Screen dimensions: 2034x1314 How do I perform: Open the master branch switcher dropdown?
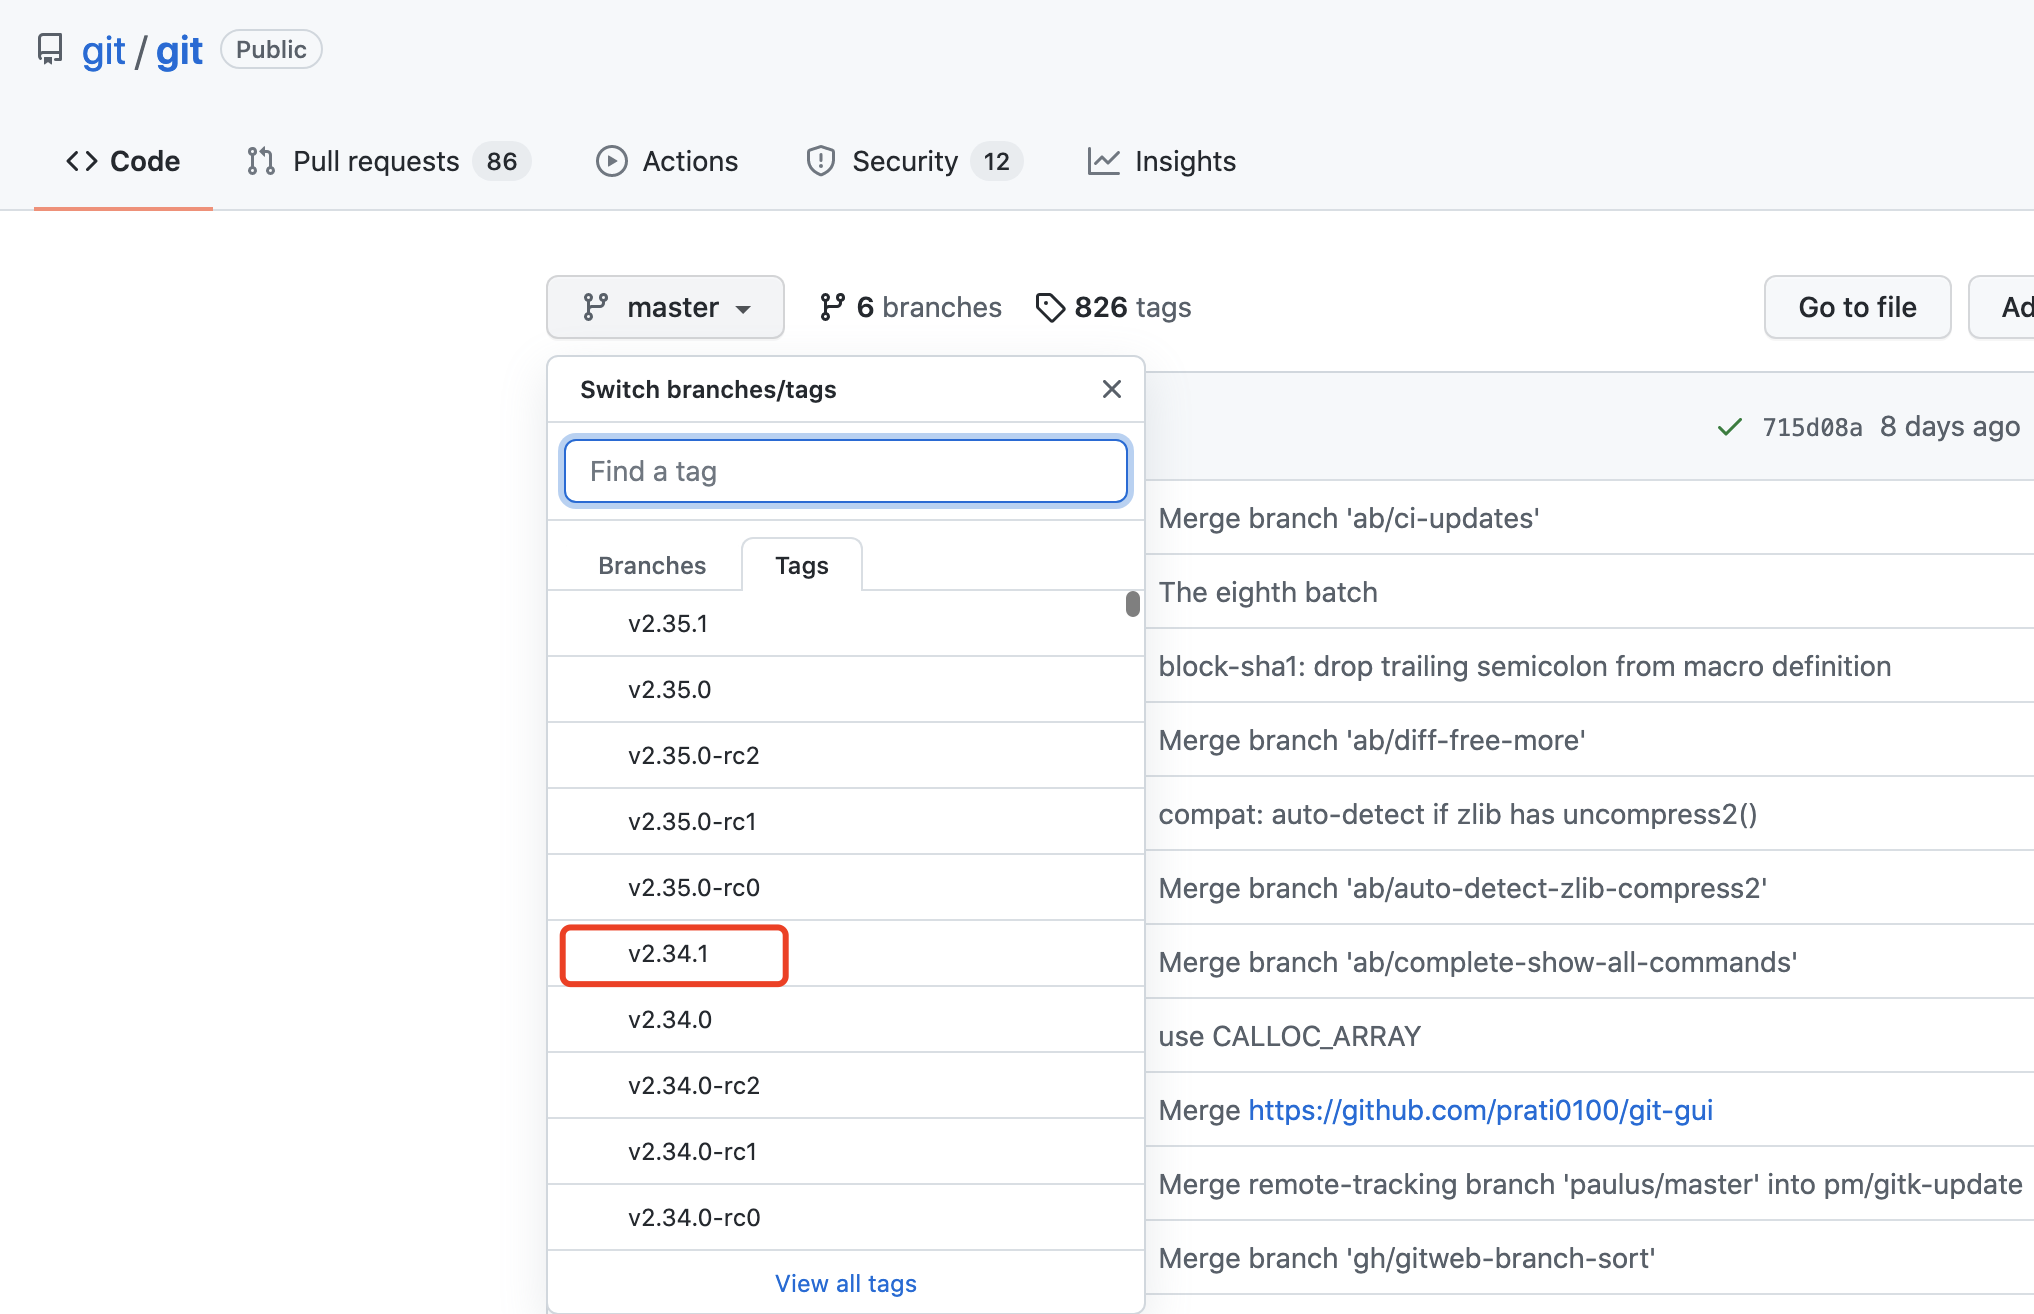tap(665, 307)
